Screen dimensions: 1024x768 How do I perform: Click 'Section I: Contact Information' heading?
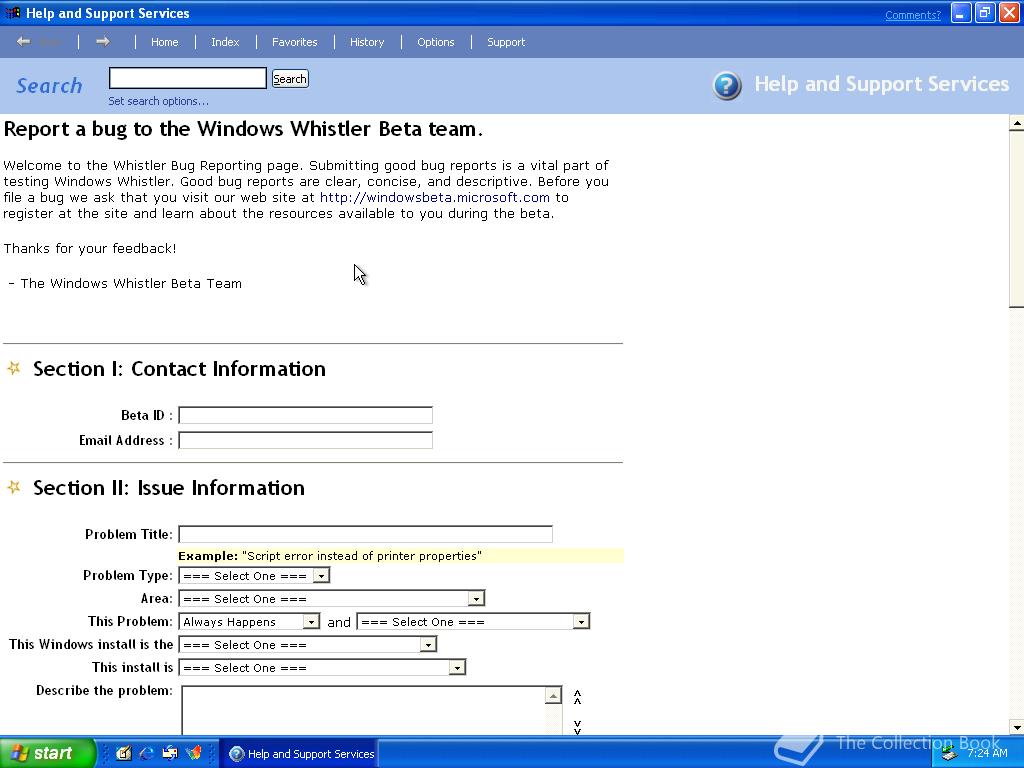coord(179,369)
